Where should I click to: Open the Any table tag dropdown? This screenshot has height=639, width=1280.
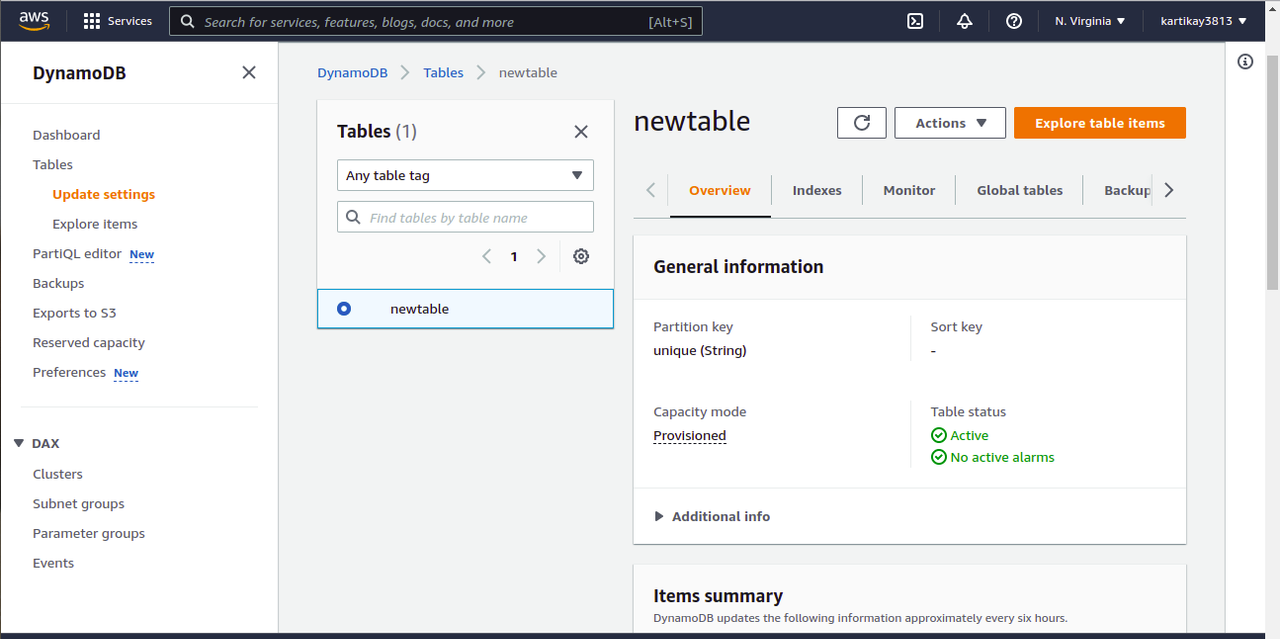[x=465, y=175]
